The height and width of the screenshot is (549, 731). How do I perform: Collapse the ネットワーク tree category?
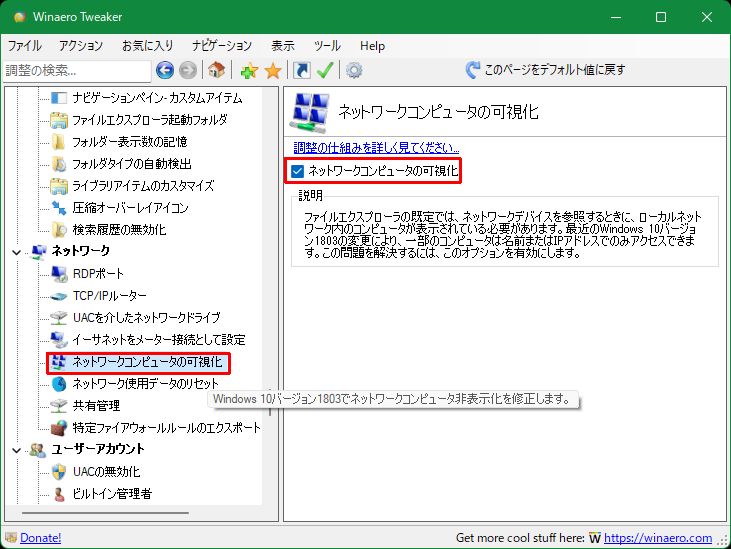[16, 252]
